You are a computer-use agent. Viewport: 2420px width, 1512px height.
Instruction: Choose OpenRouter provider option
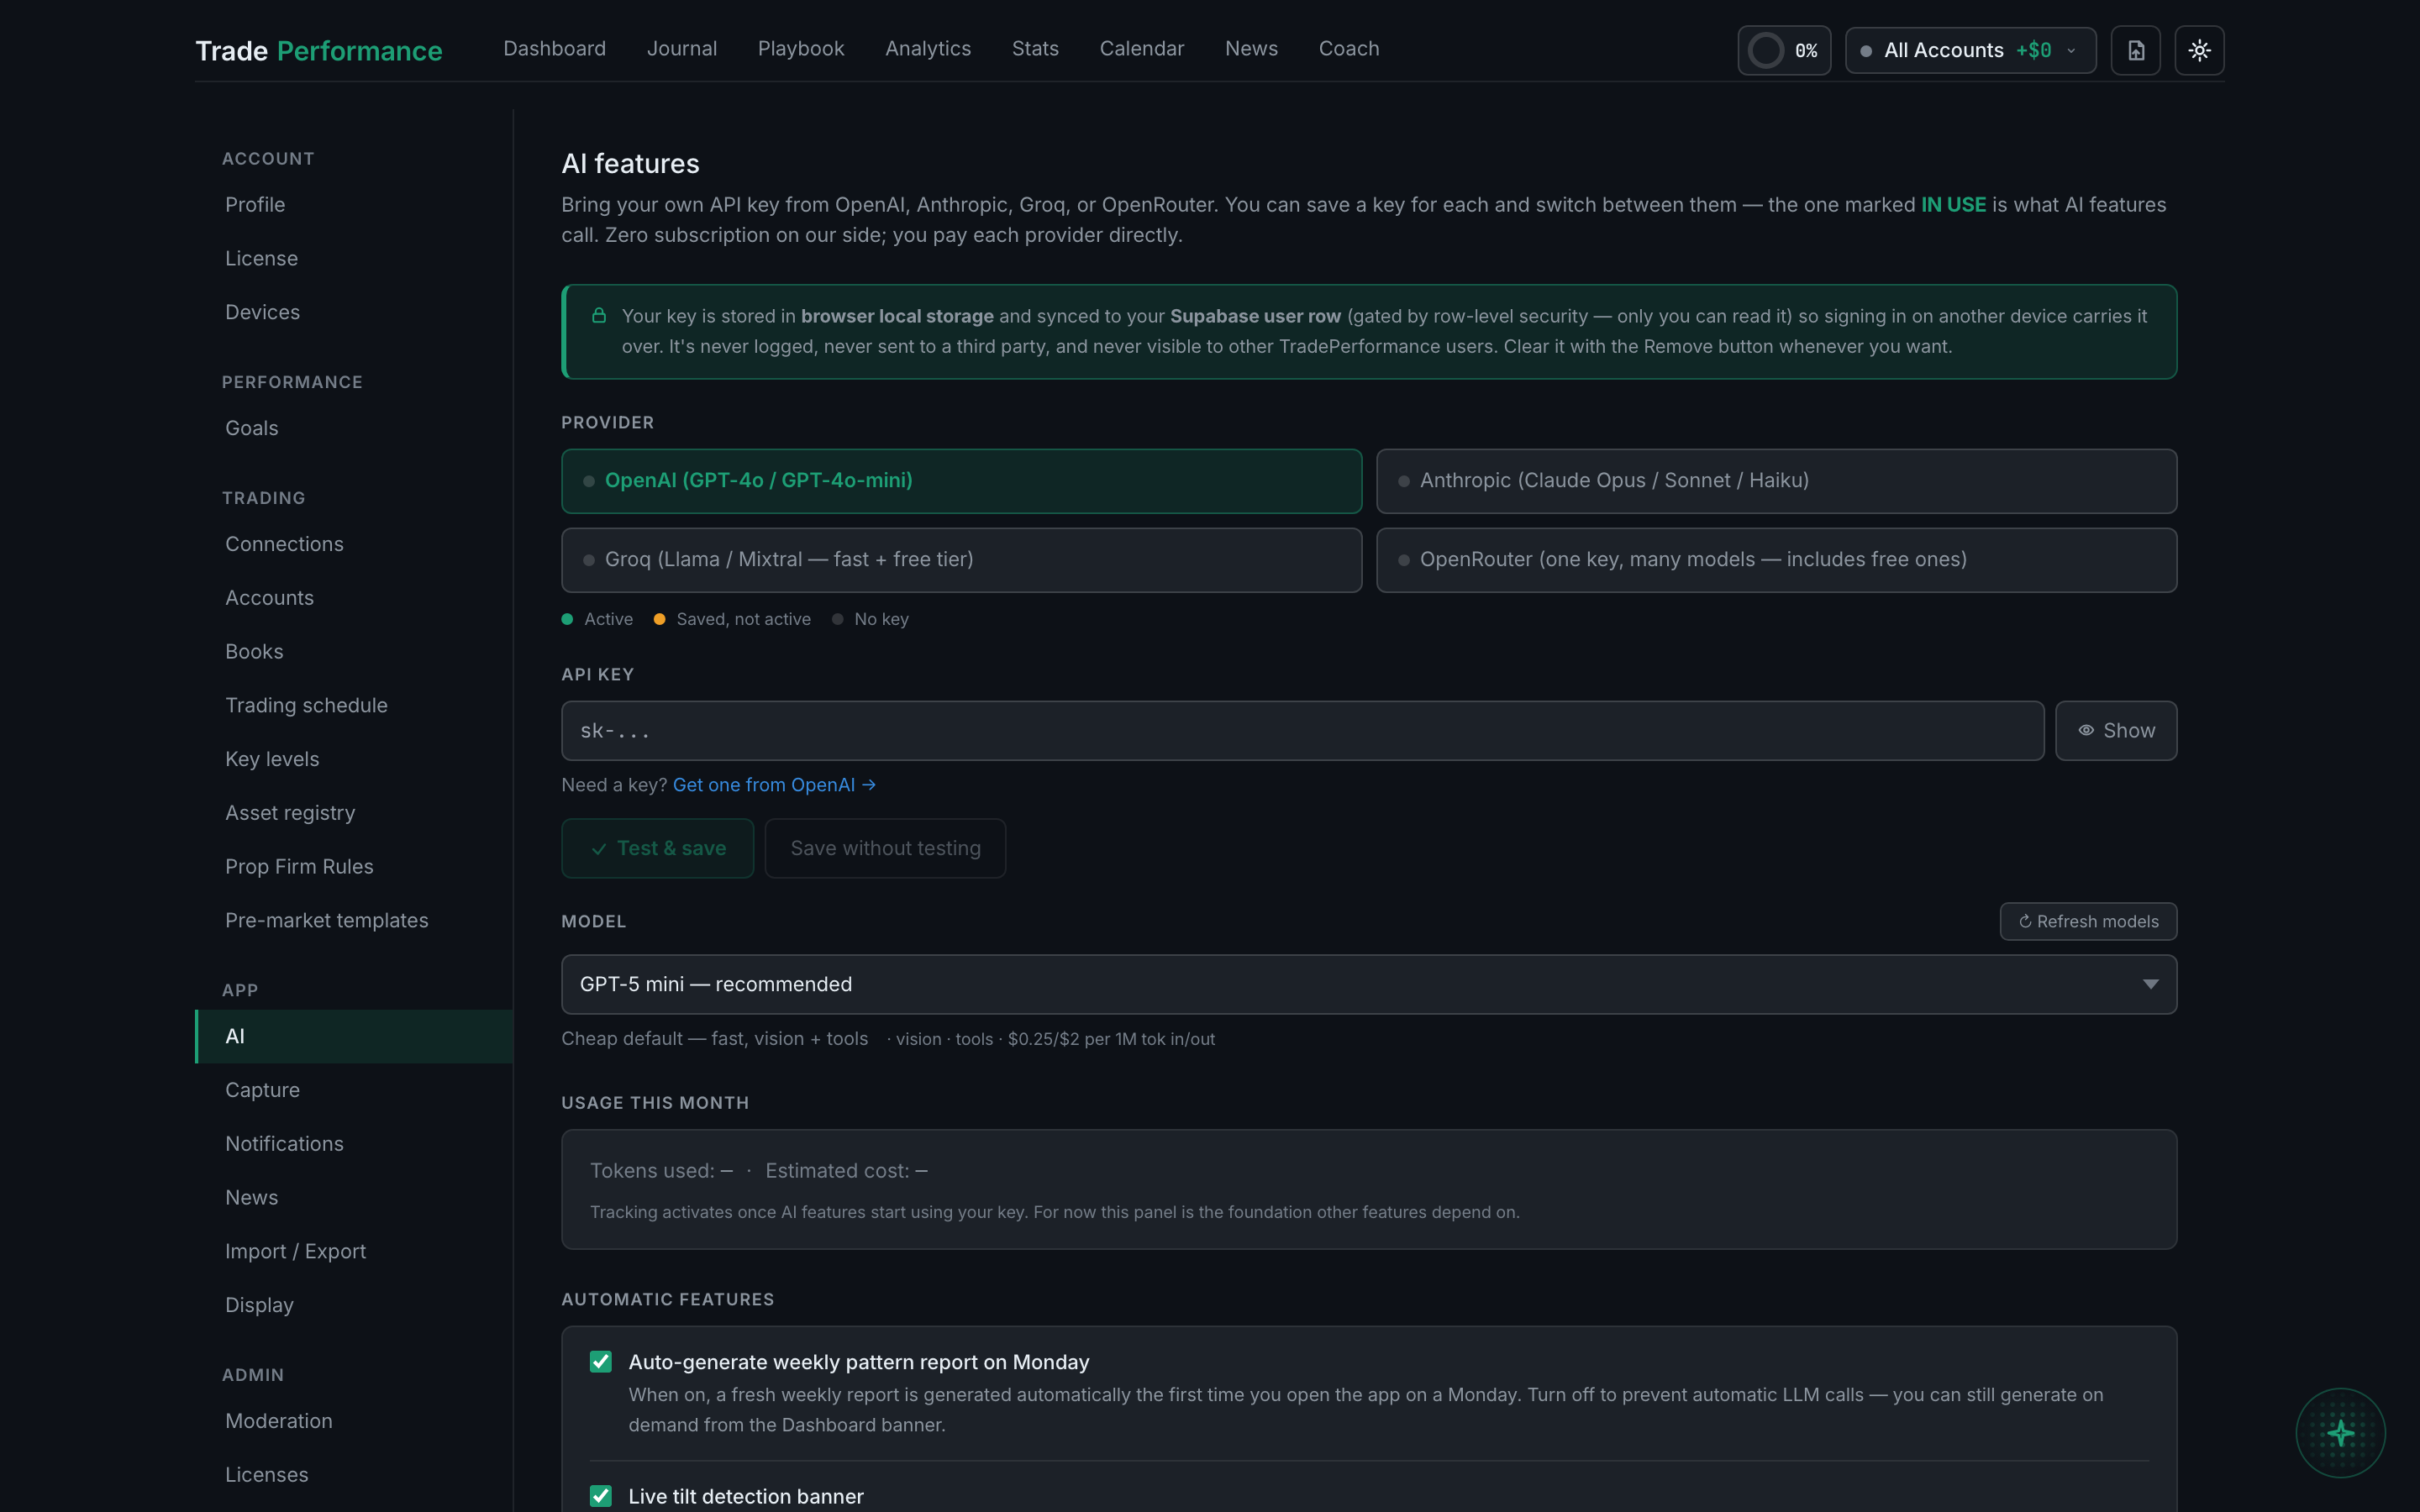pyautogui.click(x=1777, y=560)
